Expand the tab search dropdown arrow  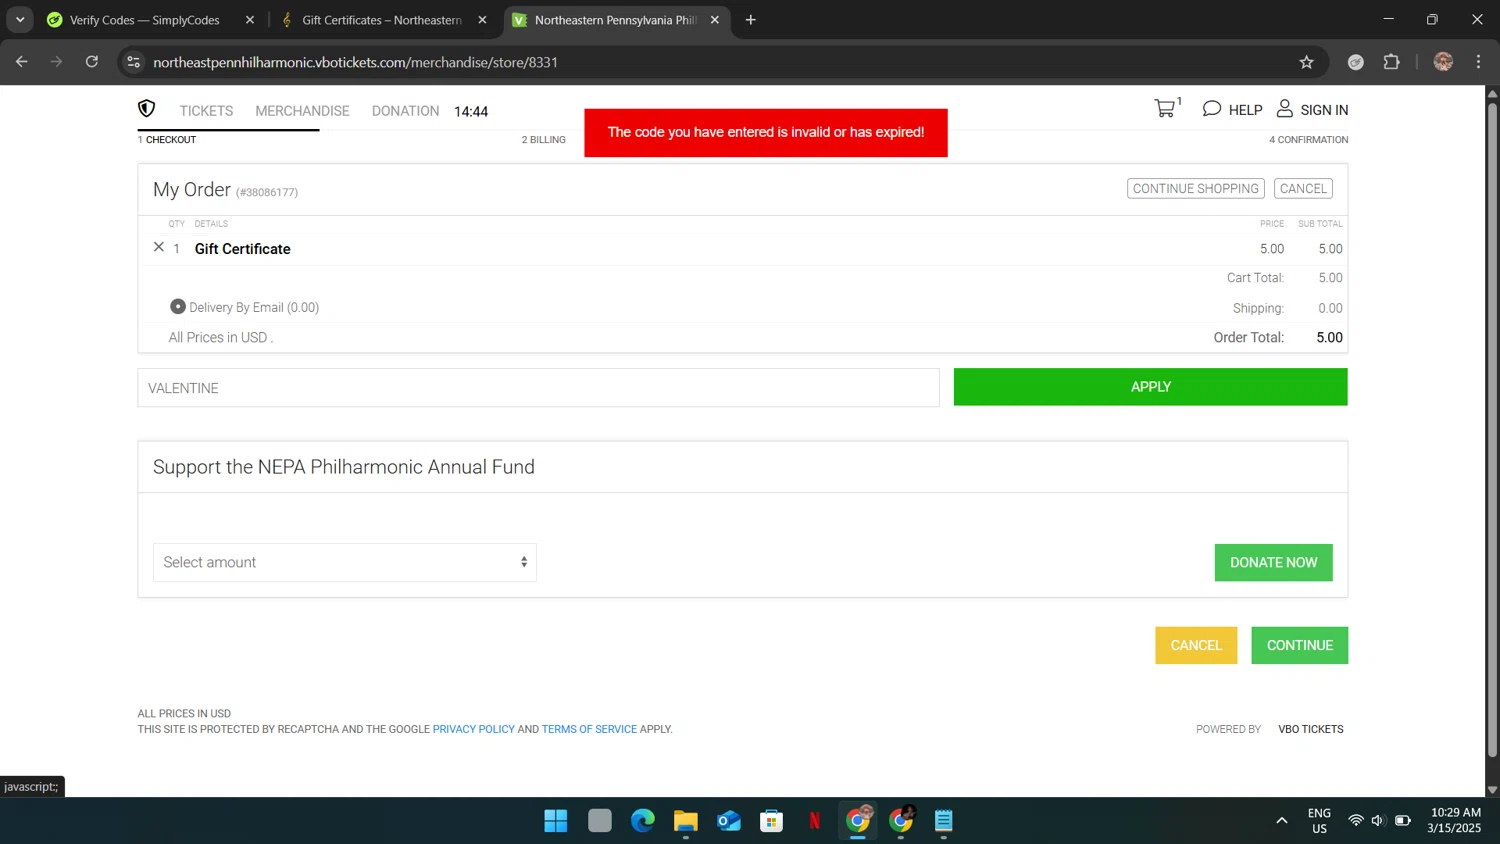pos(20,20)
